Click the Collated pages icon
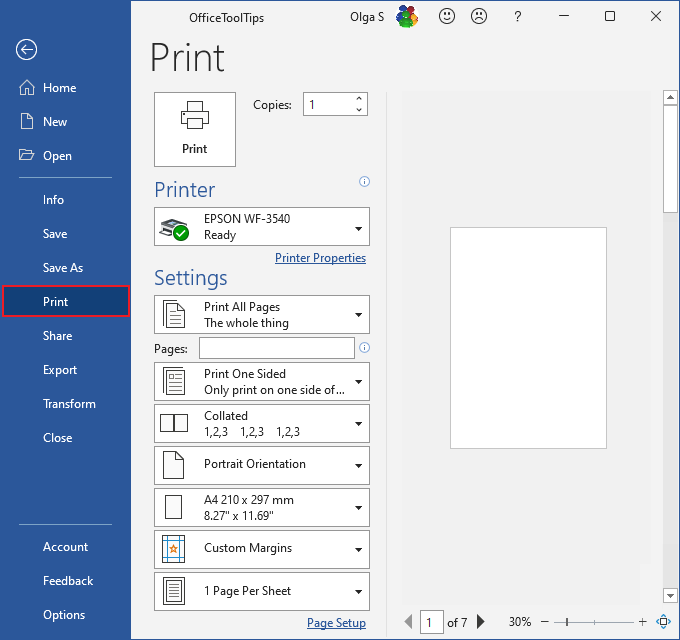The height and width of the screenshot is (640, 680). tap(174, 423)
